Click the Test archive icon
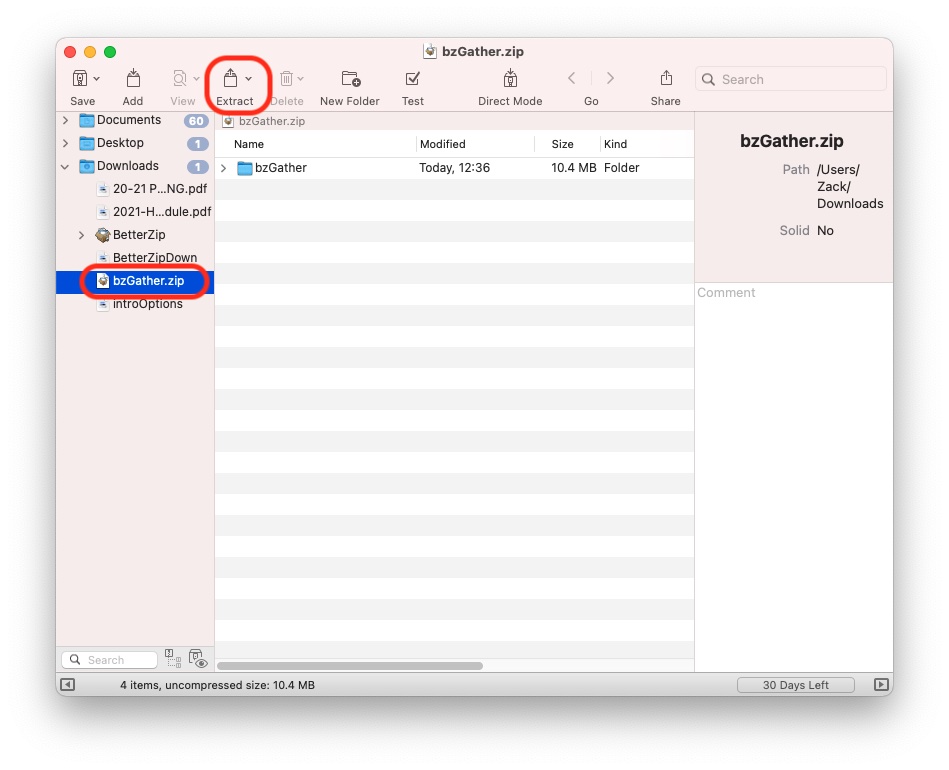 [x=413, y=79]
